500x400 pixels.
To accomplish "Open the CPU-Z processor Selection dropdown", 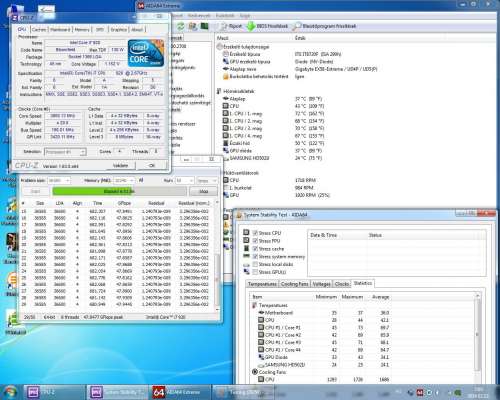I will 65,152.
